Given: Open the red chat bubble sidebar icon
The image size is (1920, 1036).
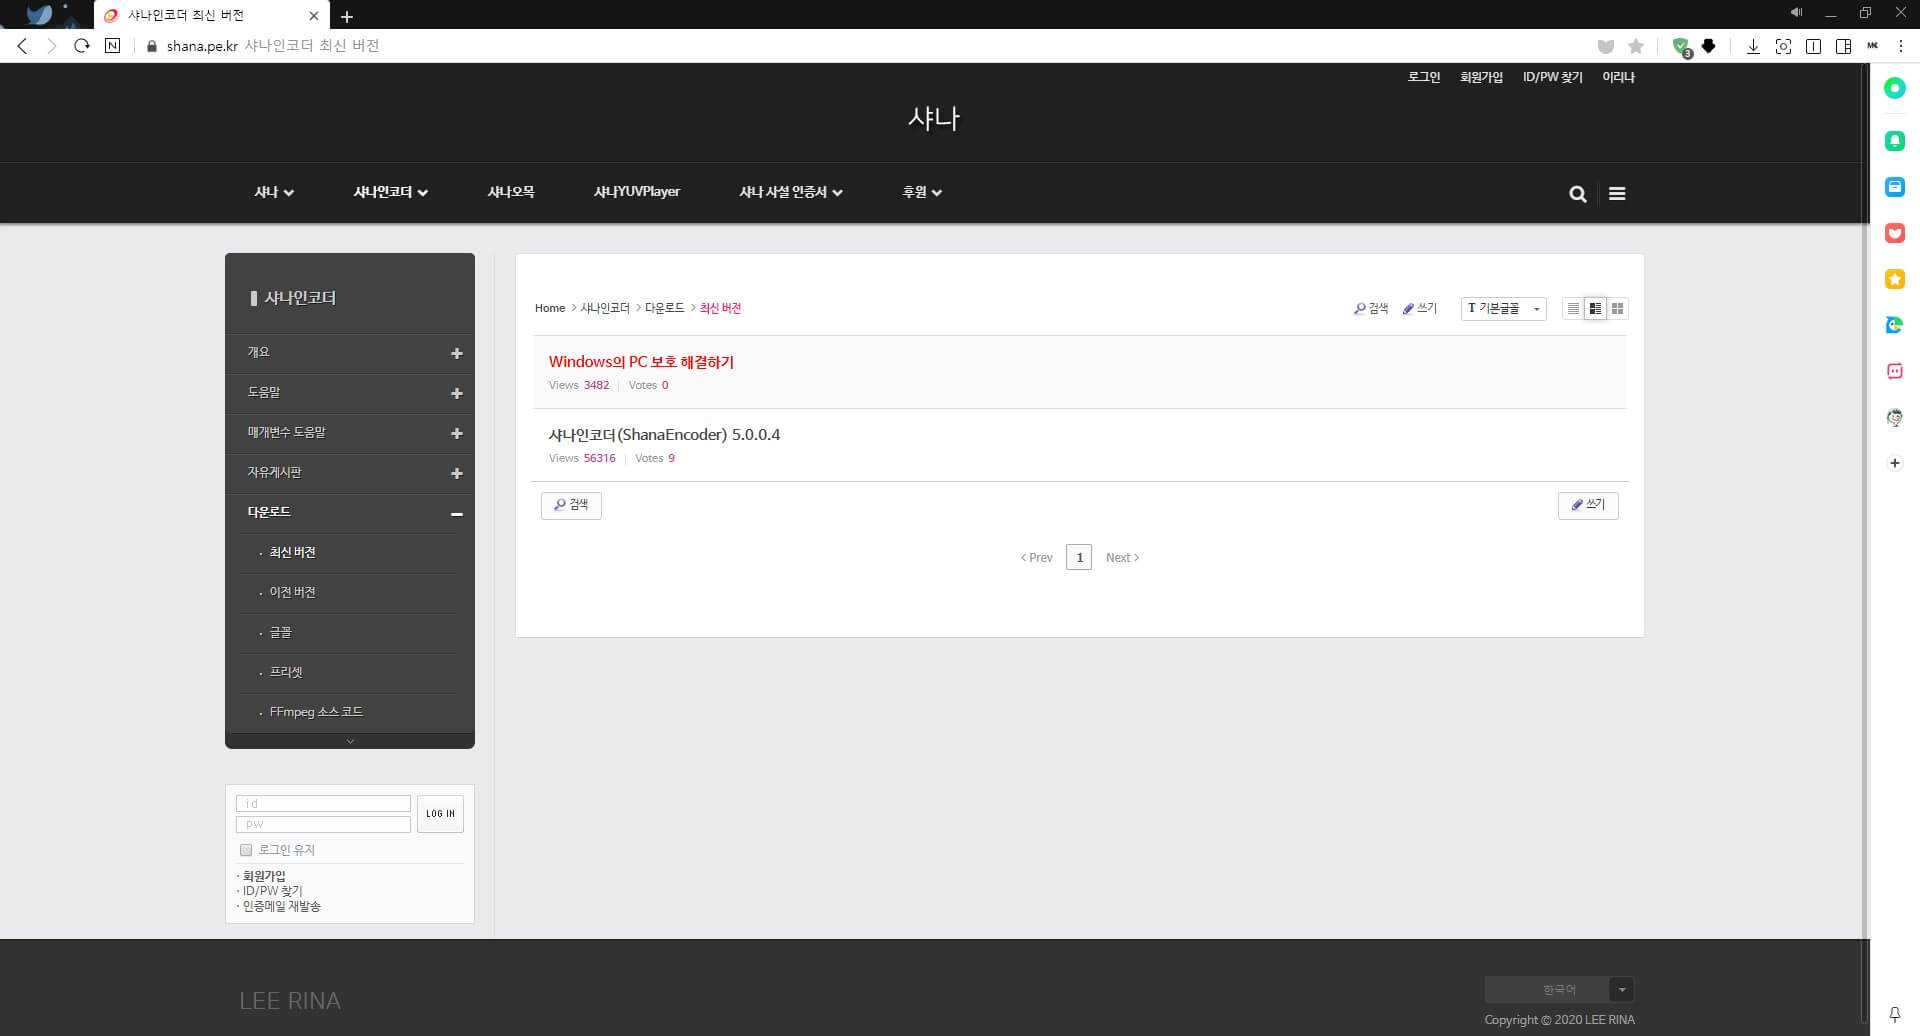Looking at the screenshot, I should pos(1895,371).
